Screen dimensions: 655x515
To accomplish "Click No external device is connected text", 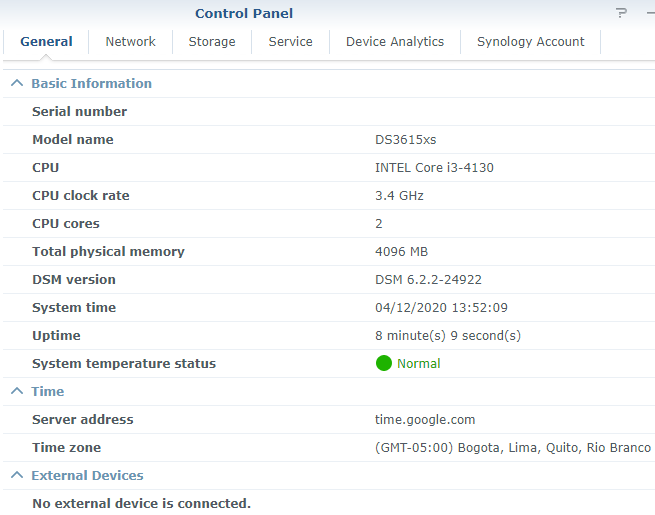I will pos(141,503).
